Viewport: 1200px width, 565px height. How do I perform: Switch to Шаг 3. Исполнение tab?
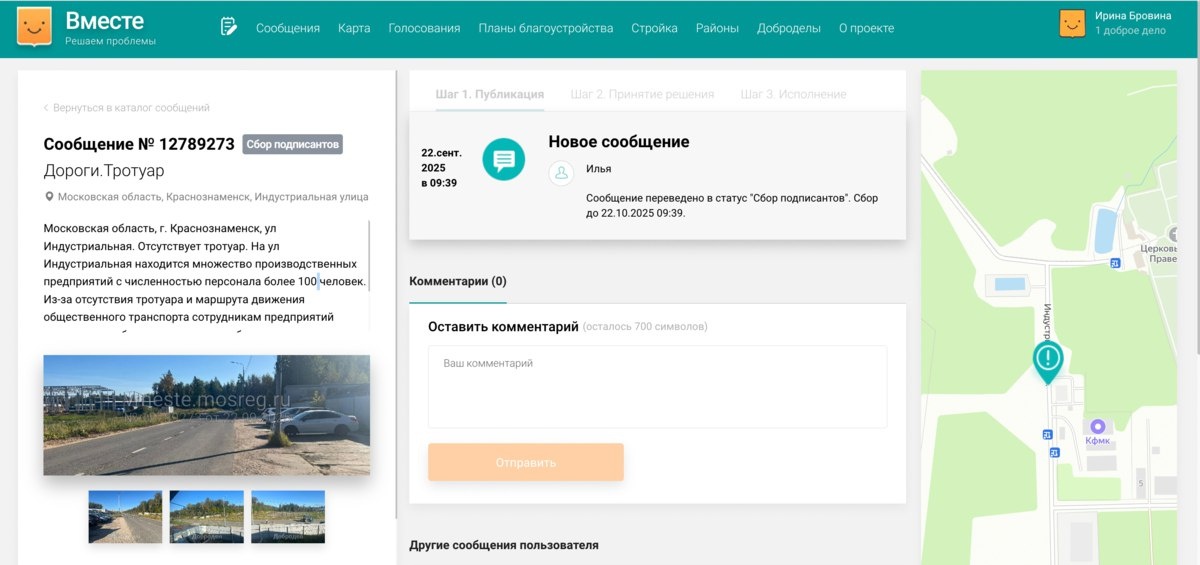click(x=793, y=94)
